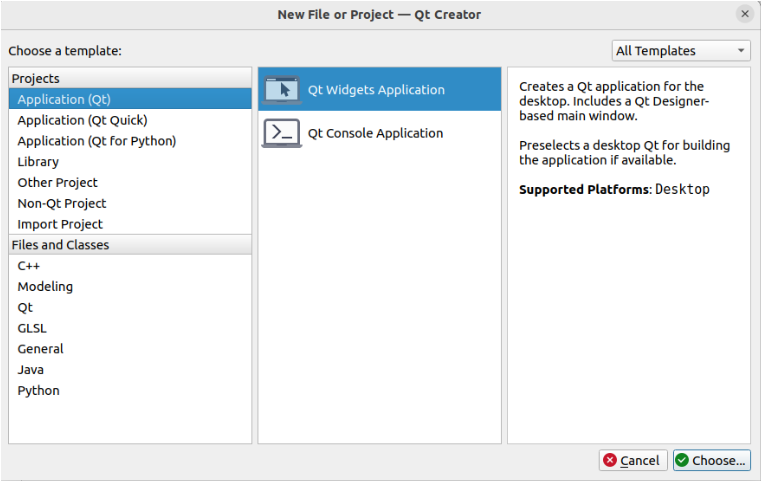Select the Qt file category
The height and width of the screenshot is (481, 761).
[x=25, y=308]
